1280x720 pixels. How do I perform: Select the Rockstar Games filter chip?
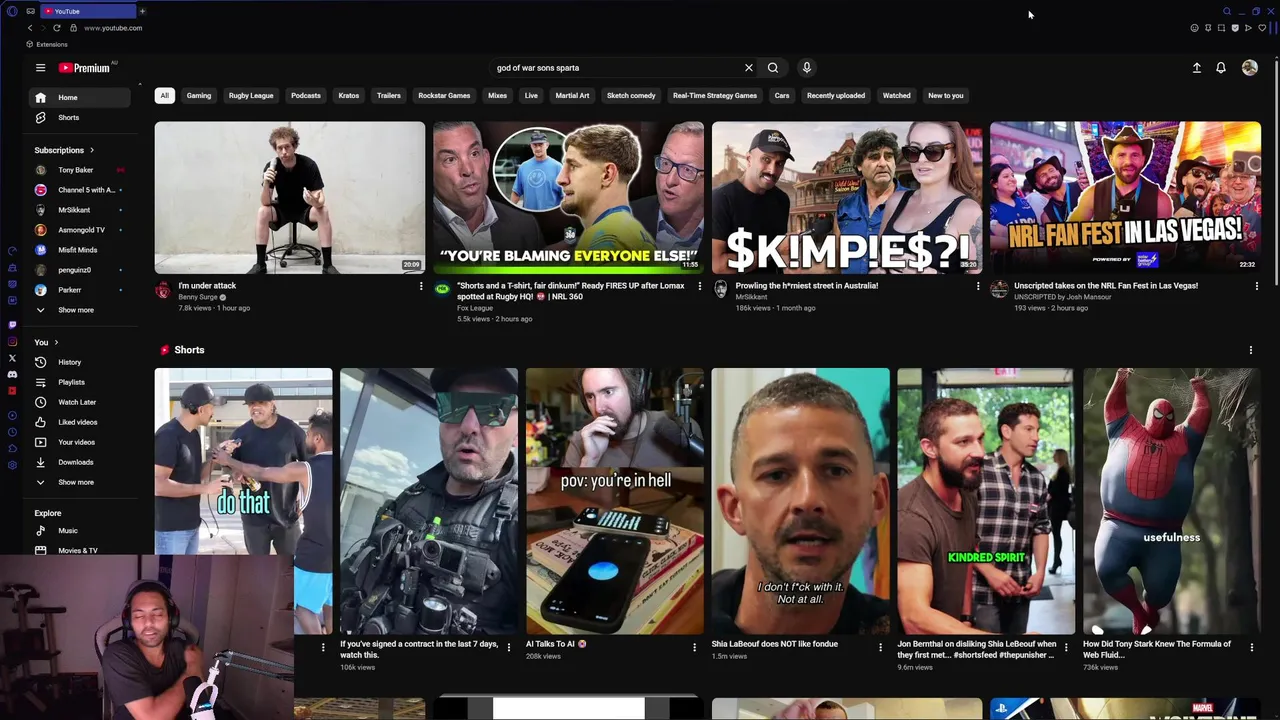click(x=444, y=95)
